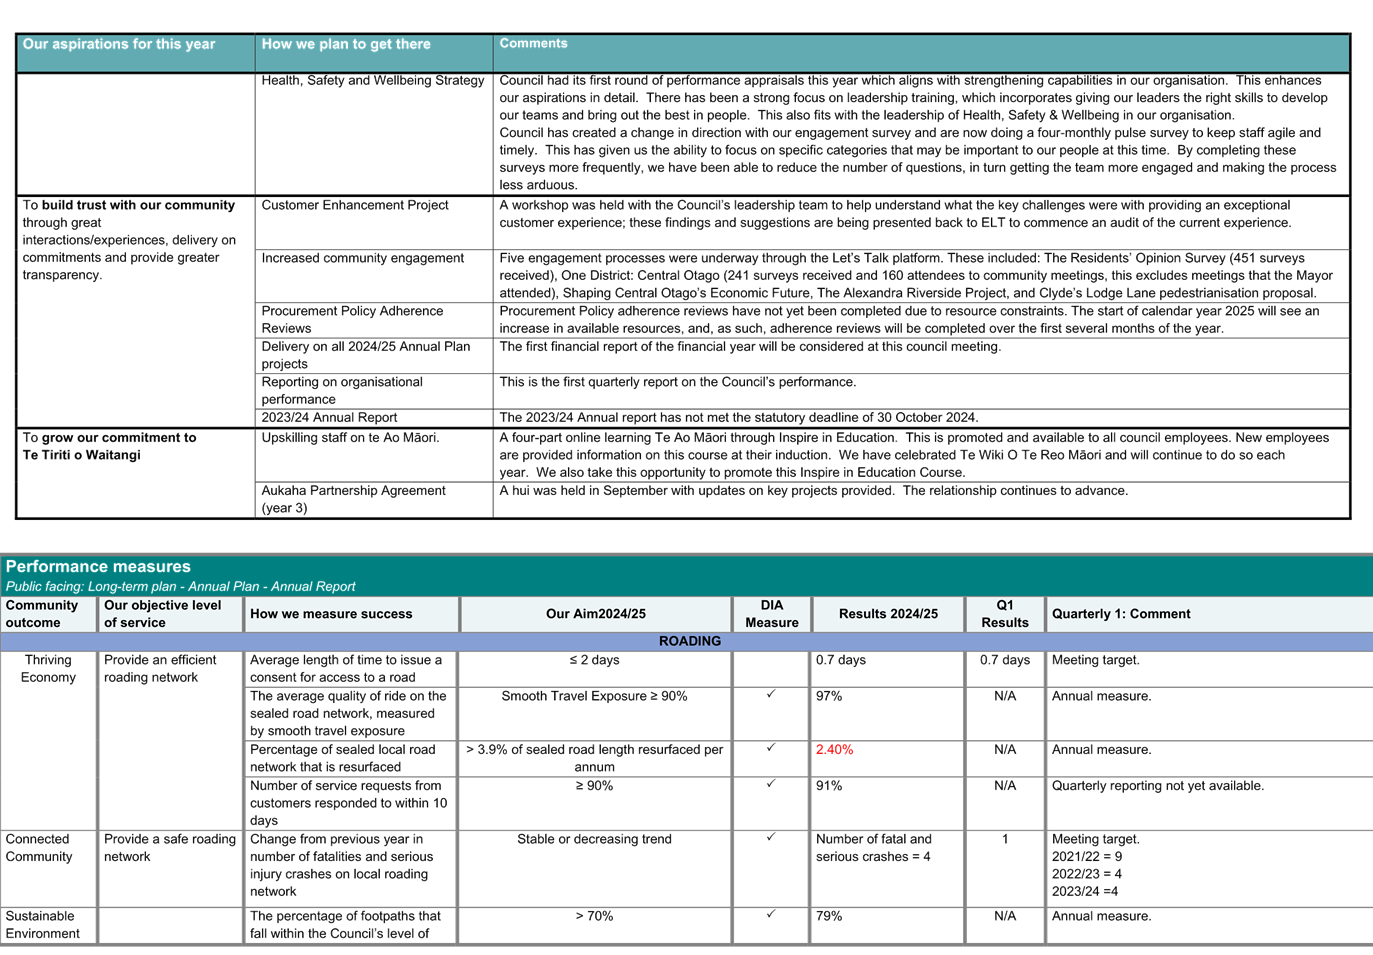The width and height of the screenshot is (1373, 955).
Task: Click the ROADING section header
Action: pos(690,641)
